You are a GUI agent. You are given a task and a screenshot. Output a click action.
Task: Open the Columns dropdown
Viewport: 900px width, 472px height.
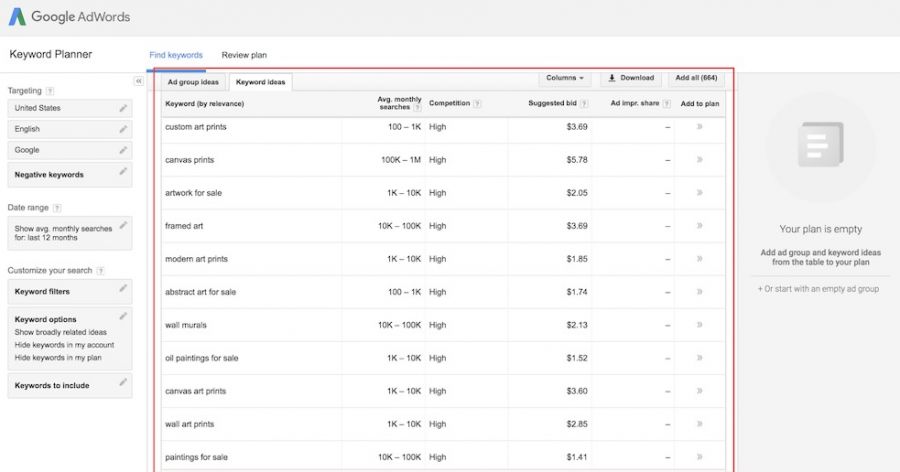point(565,78)
